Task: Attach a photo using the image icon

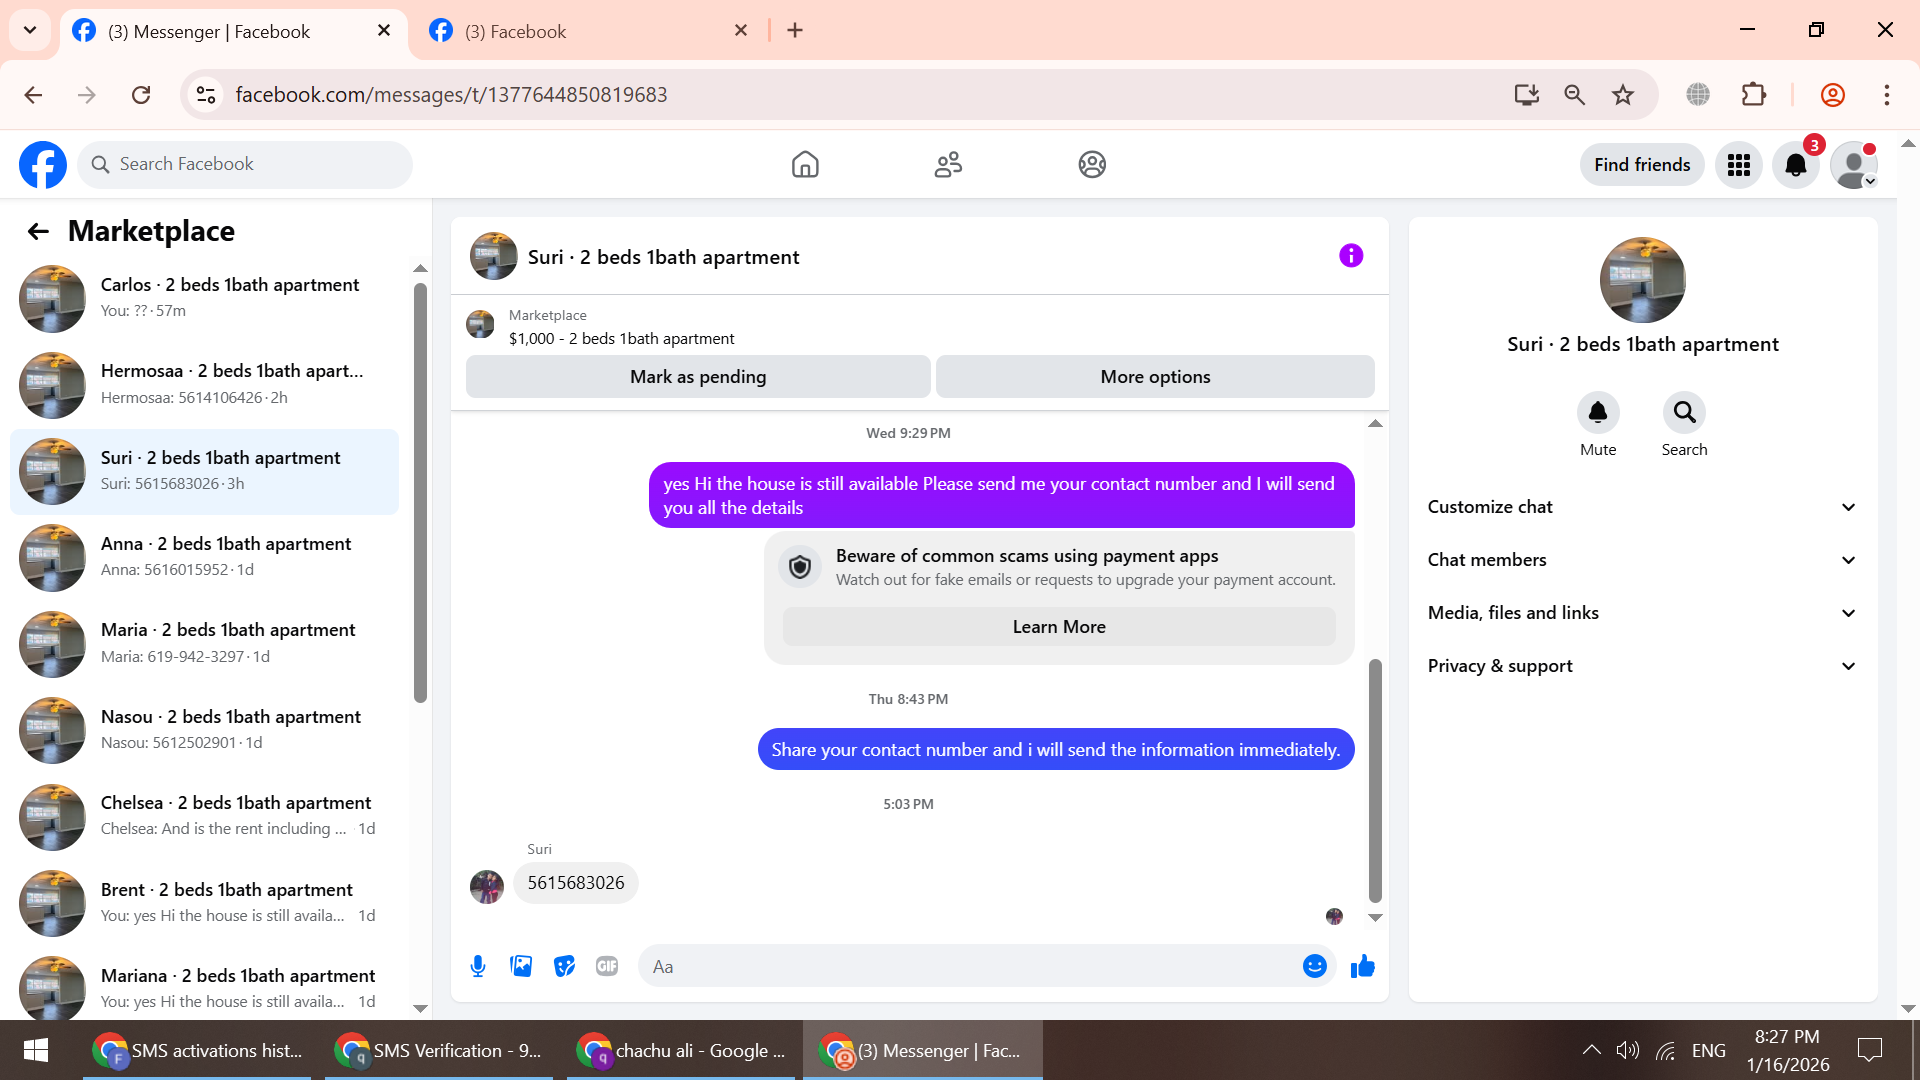Action: [x=521, y=966]
